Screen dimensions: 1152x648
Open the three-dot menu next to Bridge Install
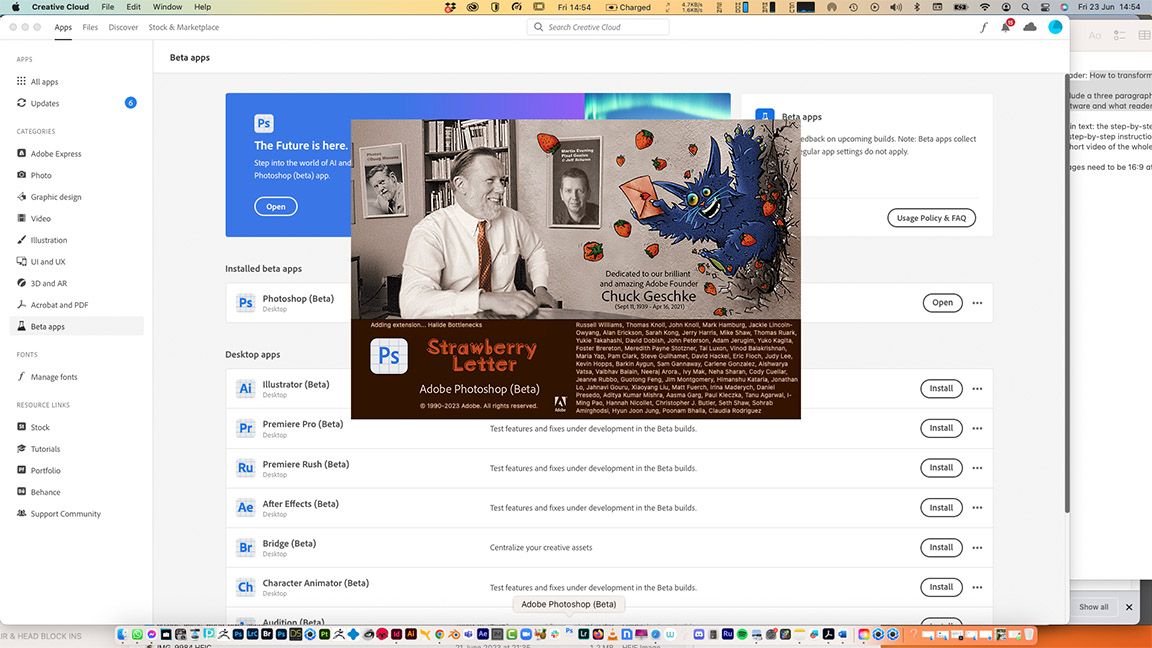point(977,547)
